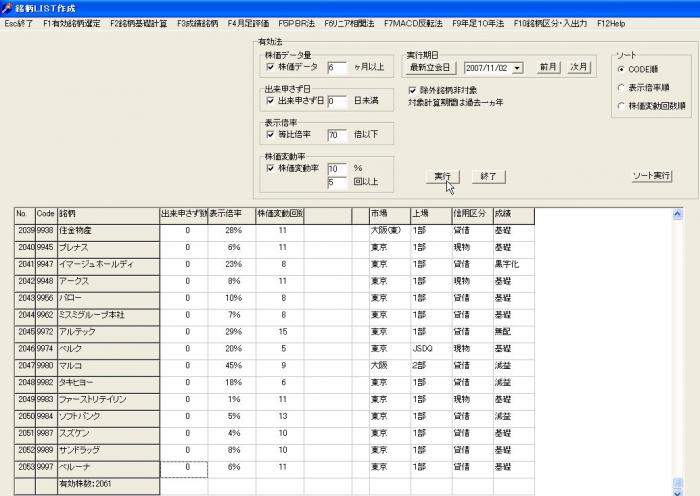This screenshot has height=496, width=700.
Task: Toggle the 株価データ checkbox
Action: [x=271, y=68]
